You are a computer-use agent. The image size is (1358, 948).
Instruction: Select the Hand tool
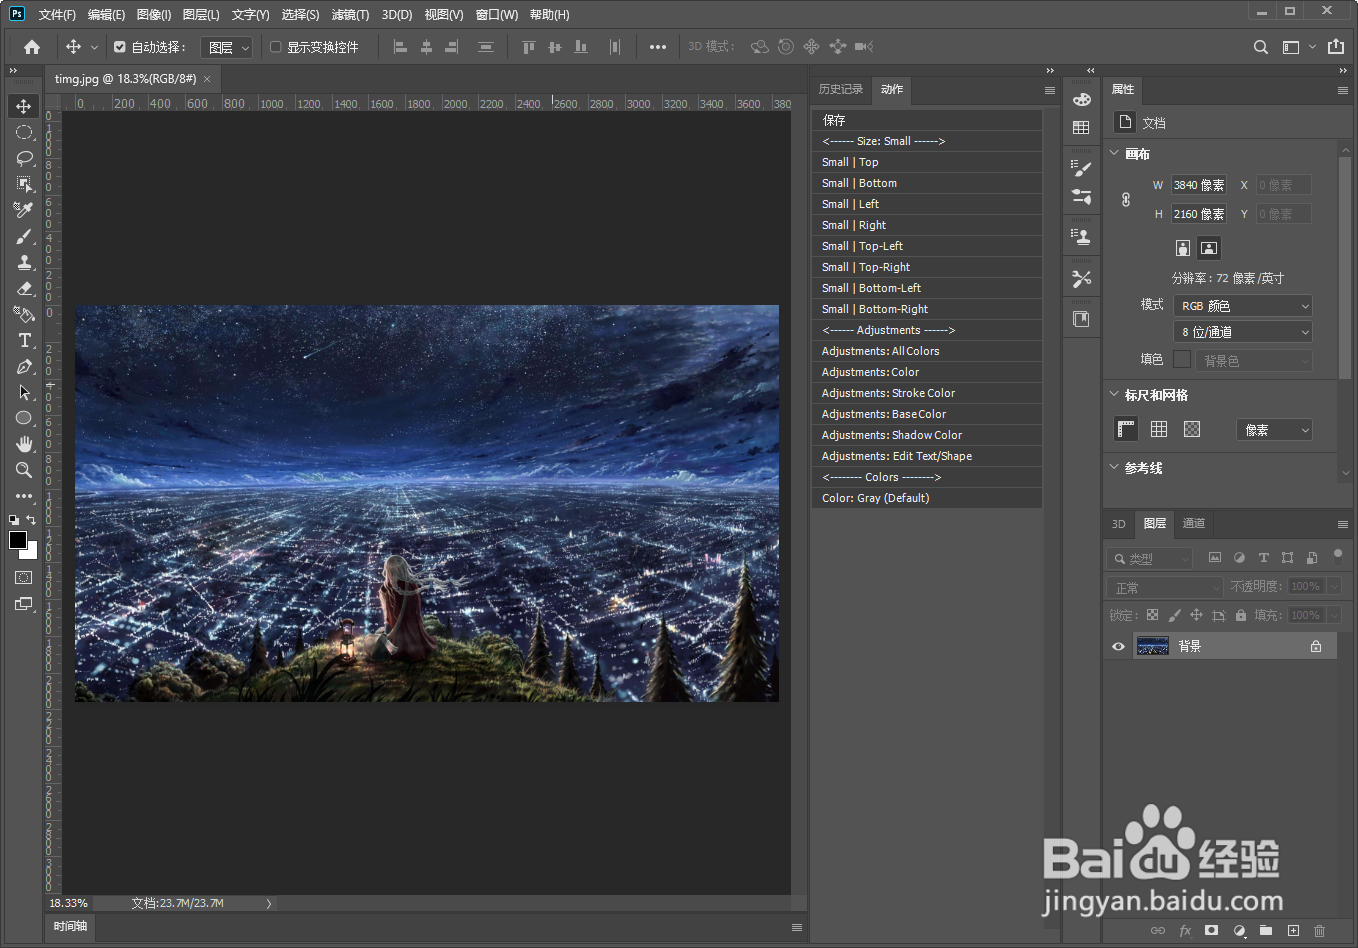(x=24, y=444)
